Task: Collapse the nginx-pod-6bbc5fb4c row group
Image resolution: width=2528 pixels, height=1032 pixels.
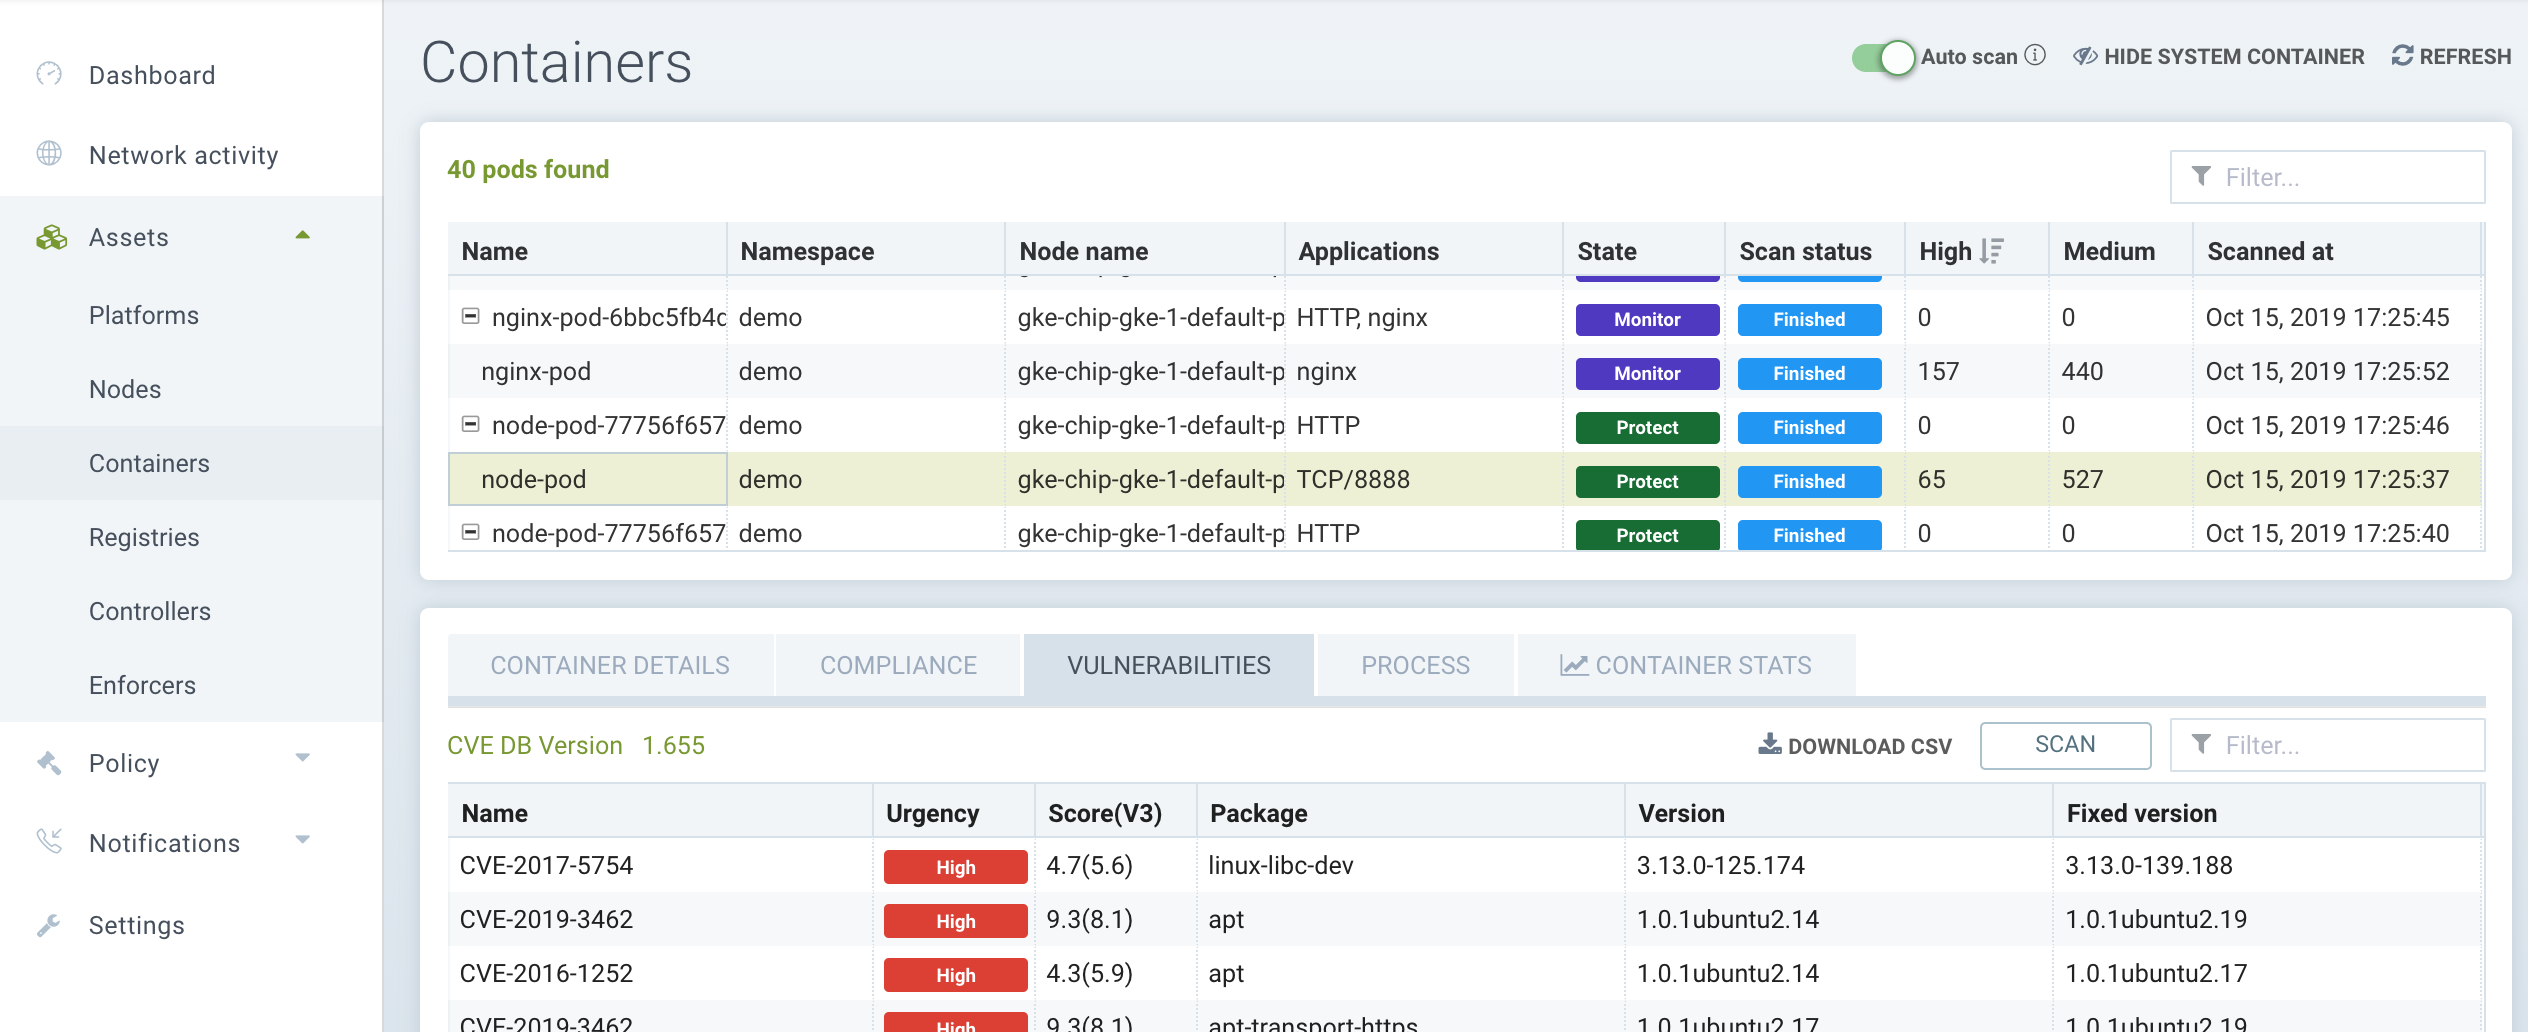Action: tap(470, 317)
